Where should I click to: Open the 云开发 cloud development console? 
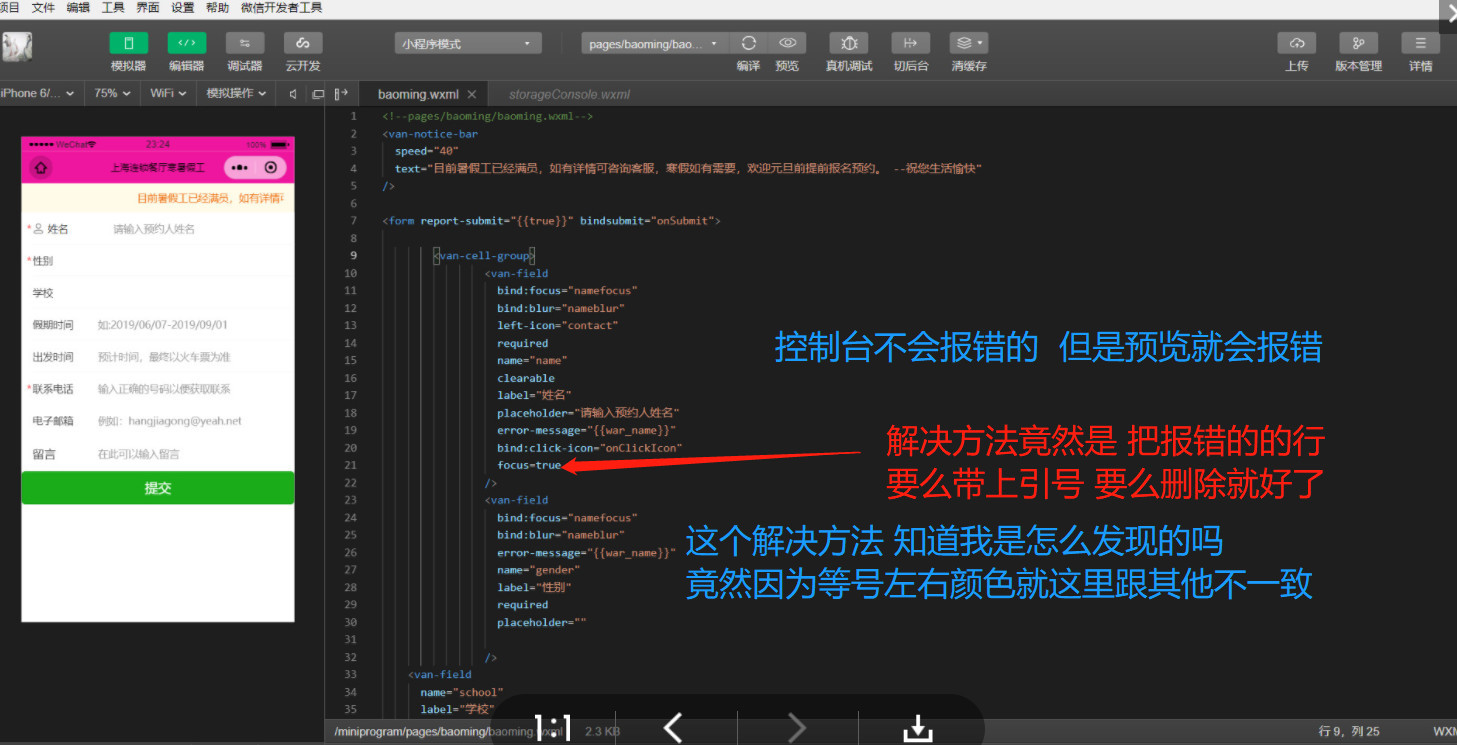(x=303, y=43)
